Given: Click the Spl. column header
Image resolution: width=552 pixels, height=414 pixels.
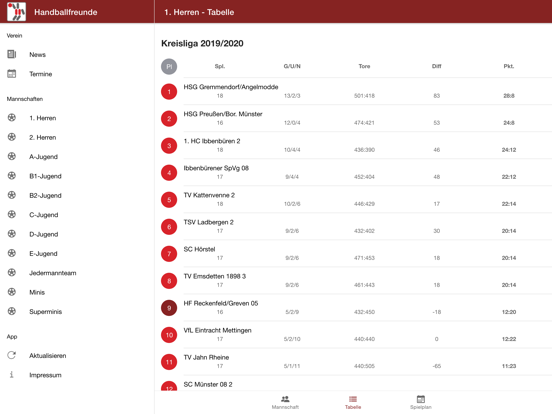Looking at the screenshot, I should pyautogui.click(x=220, y=66).
